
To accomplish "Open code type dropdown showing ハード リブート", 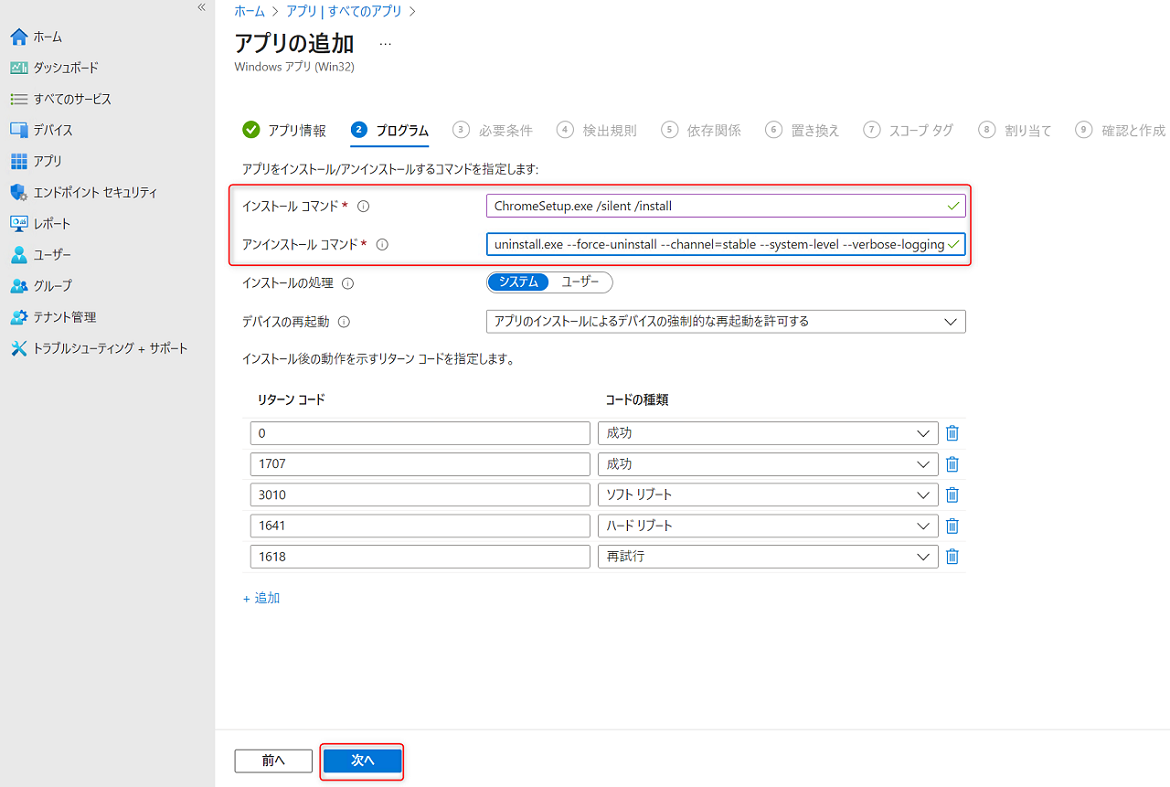I will [767, 526].
